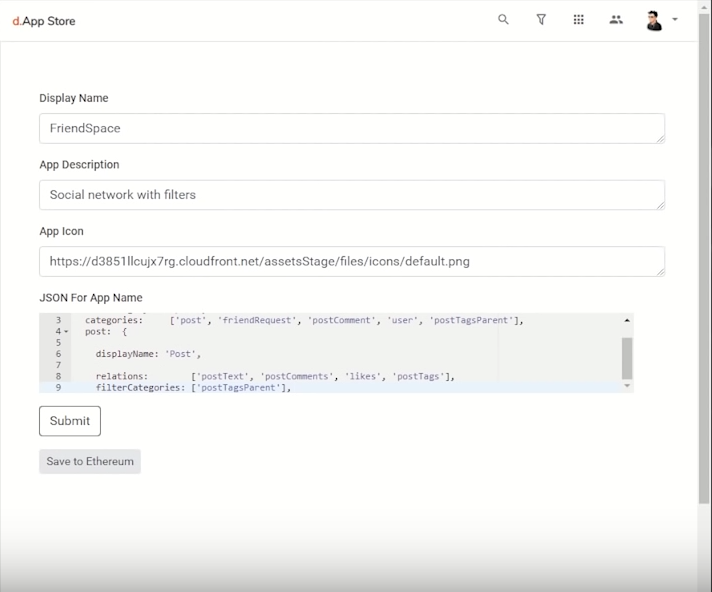
Task: Go to d.App Store home logo
Action: [43, 20]
